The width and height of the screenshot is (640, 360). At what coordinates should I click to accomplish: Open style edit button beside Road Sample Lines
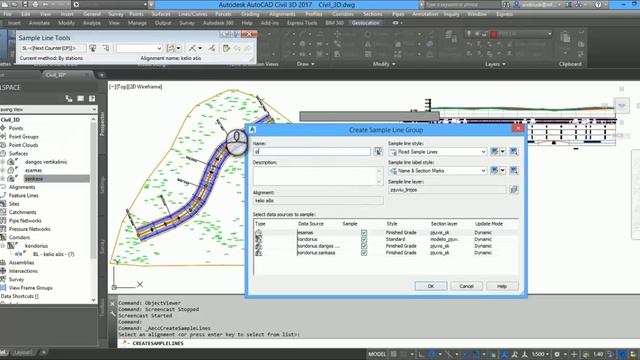click(495, 152)
